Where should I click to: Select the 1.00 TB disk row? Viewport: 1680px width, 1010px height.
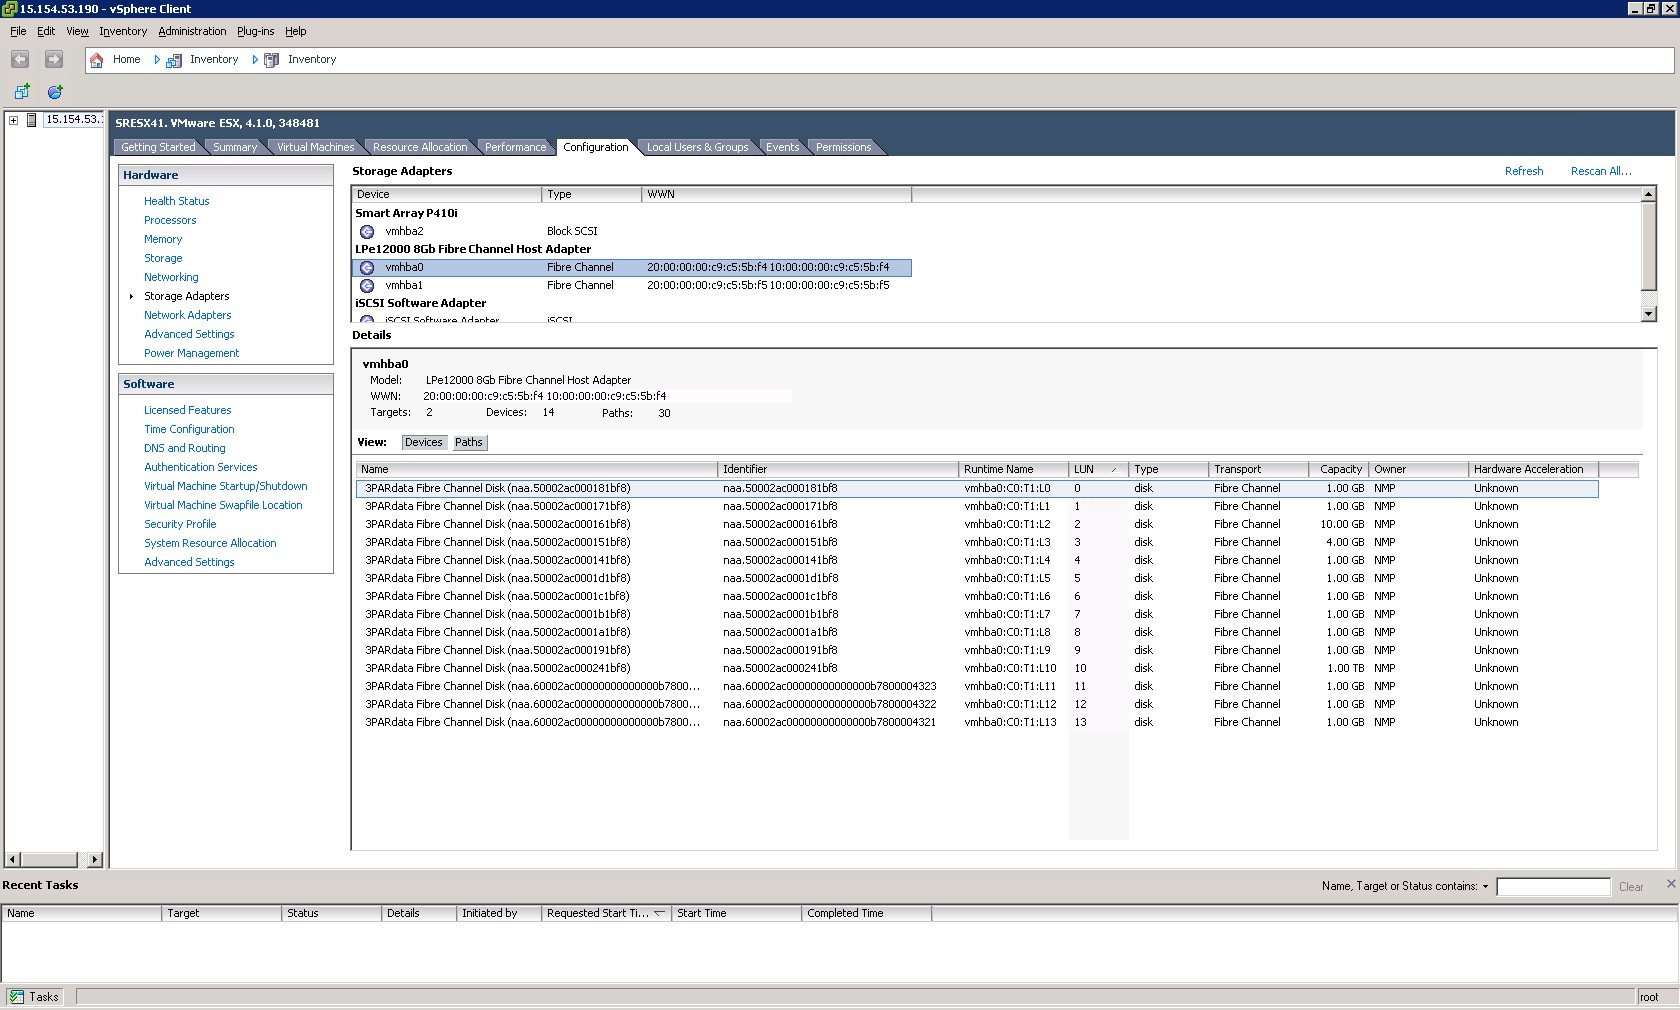tap(977, 668)
